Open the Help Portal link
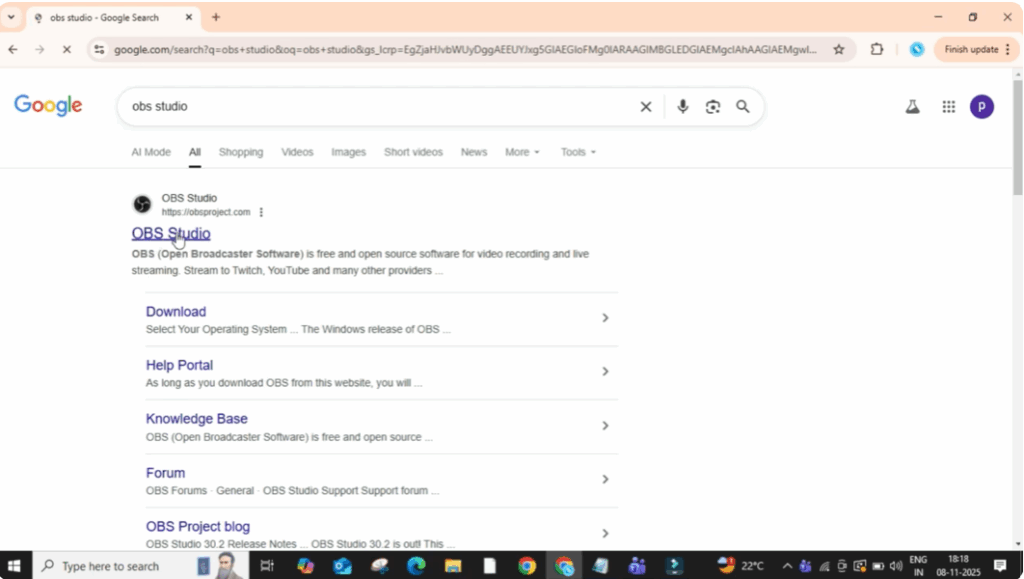Image resolution: width=1024 pixels, height=579 pixels. coord(179,364)
